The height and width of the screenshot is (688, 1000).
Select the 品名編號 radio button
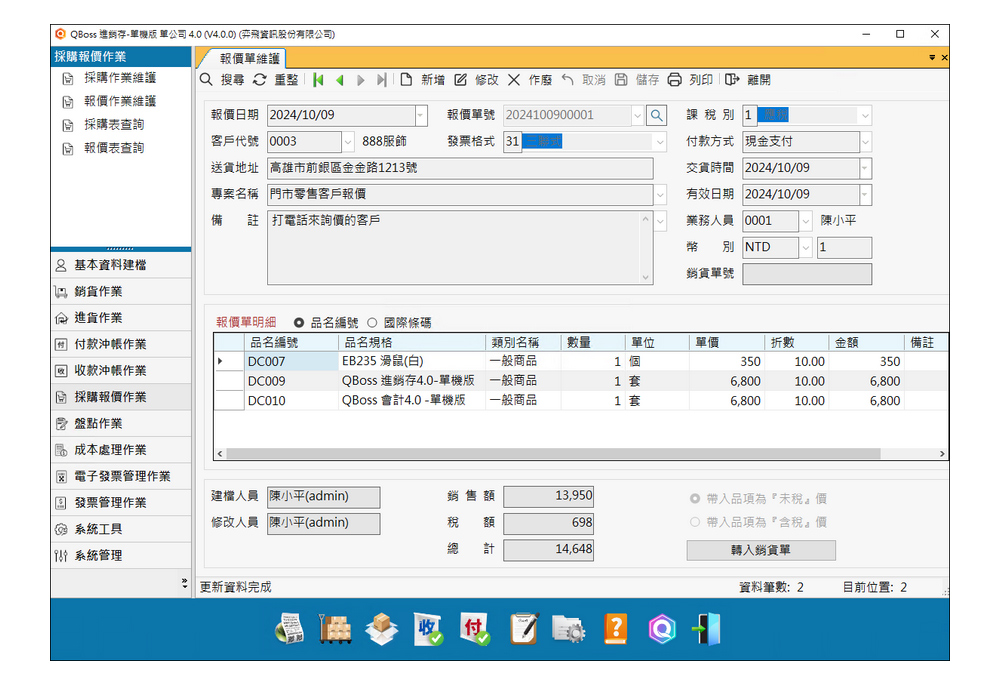click(x=299, y=323)
